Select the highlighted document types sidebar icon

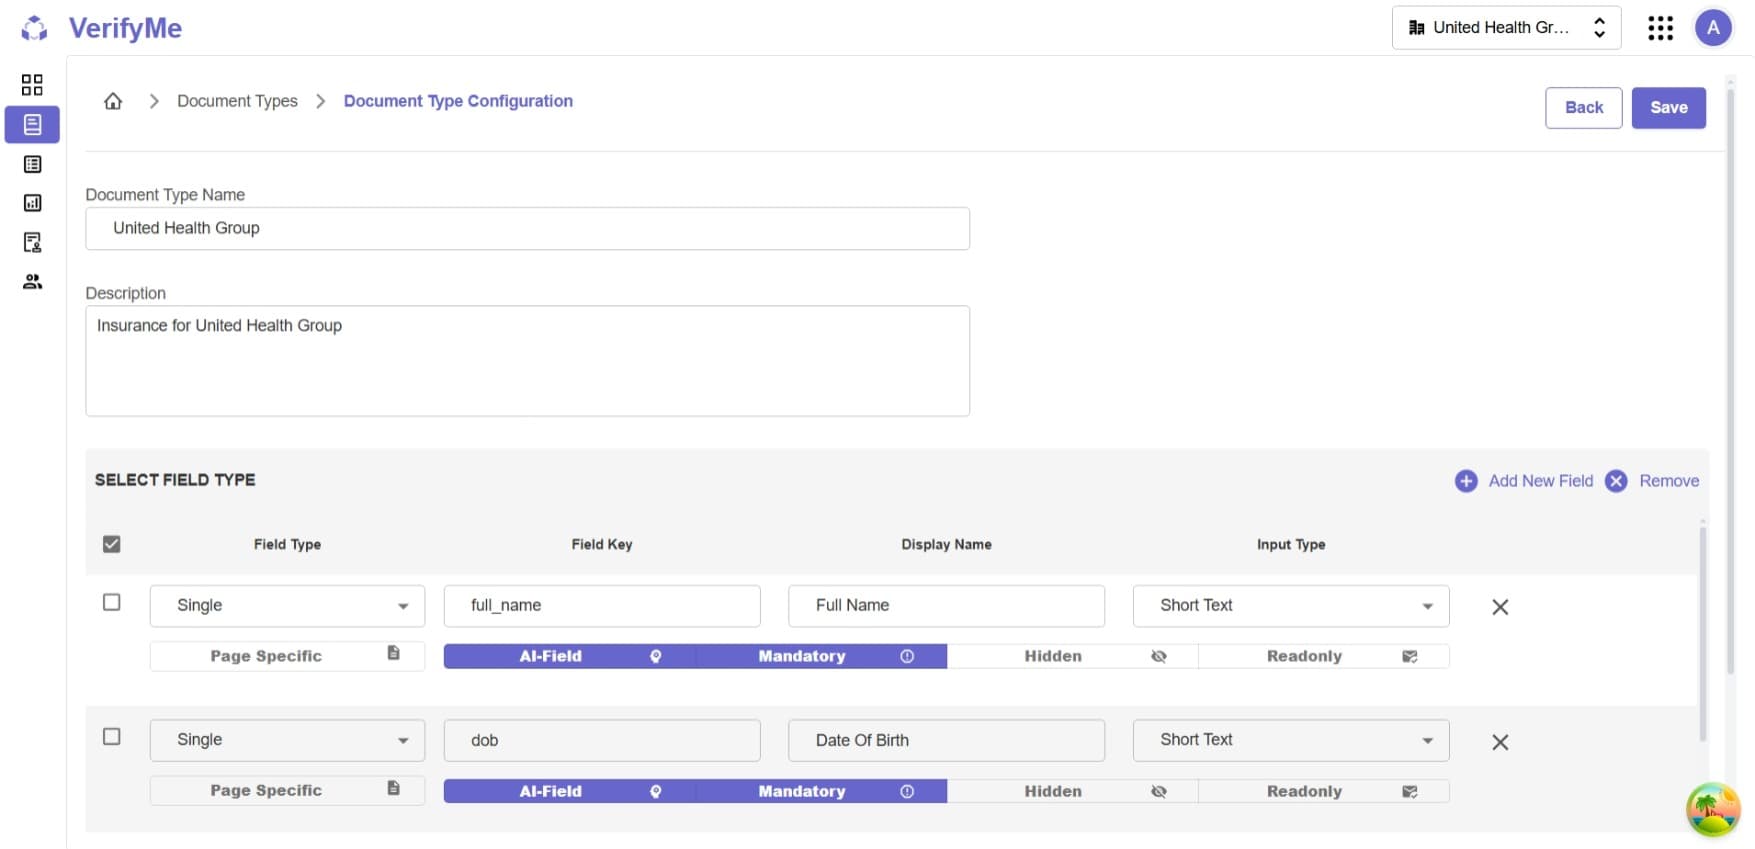32,125
